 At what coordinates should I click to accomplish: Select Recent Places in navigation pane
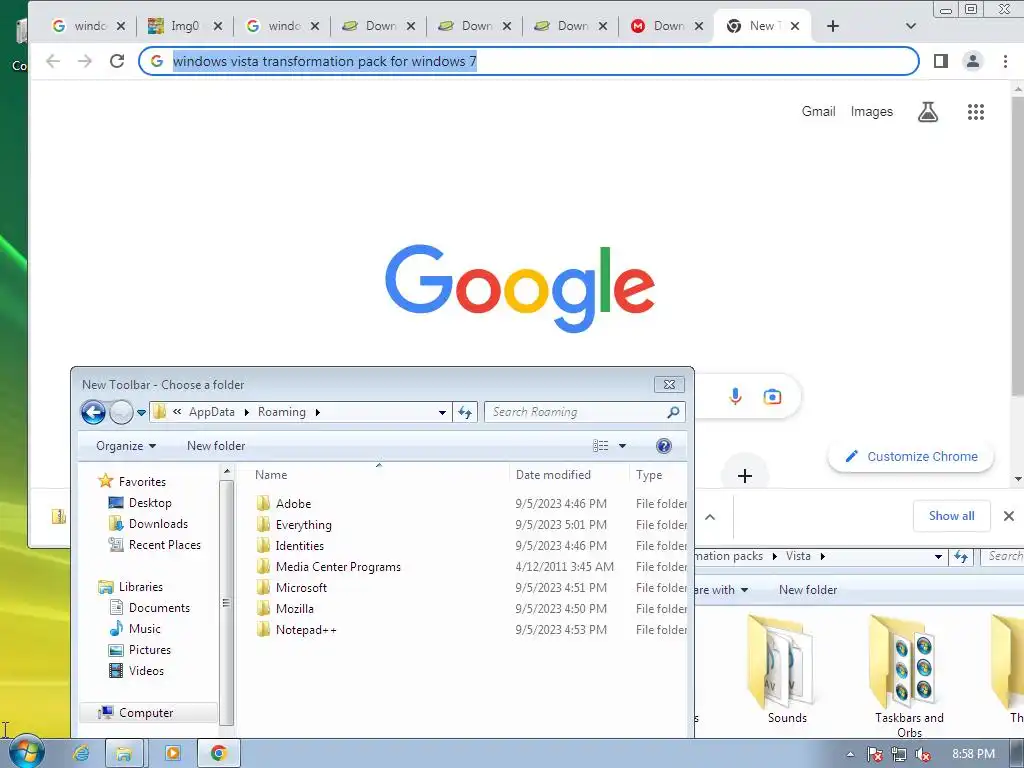coord(165,545)
